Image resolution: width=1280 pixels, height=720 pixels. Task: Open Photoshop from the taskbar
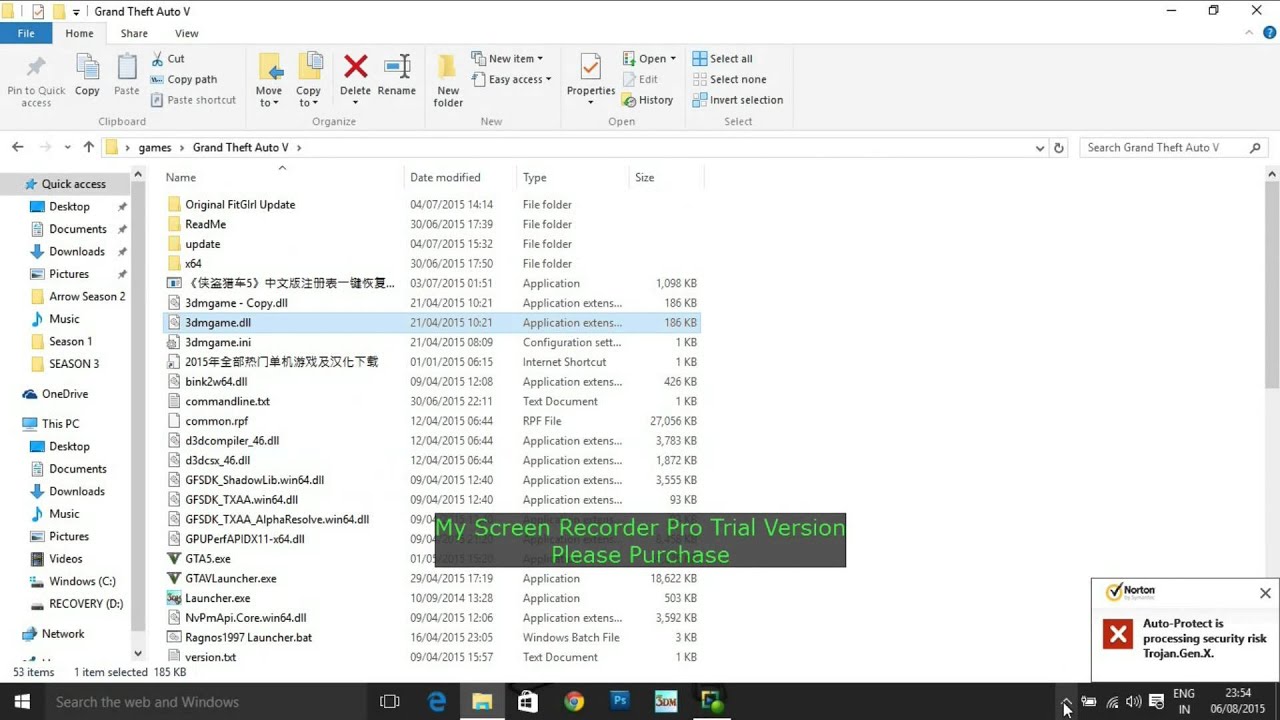(x=620, y=702)
